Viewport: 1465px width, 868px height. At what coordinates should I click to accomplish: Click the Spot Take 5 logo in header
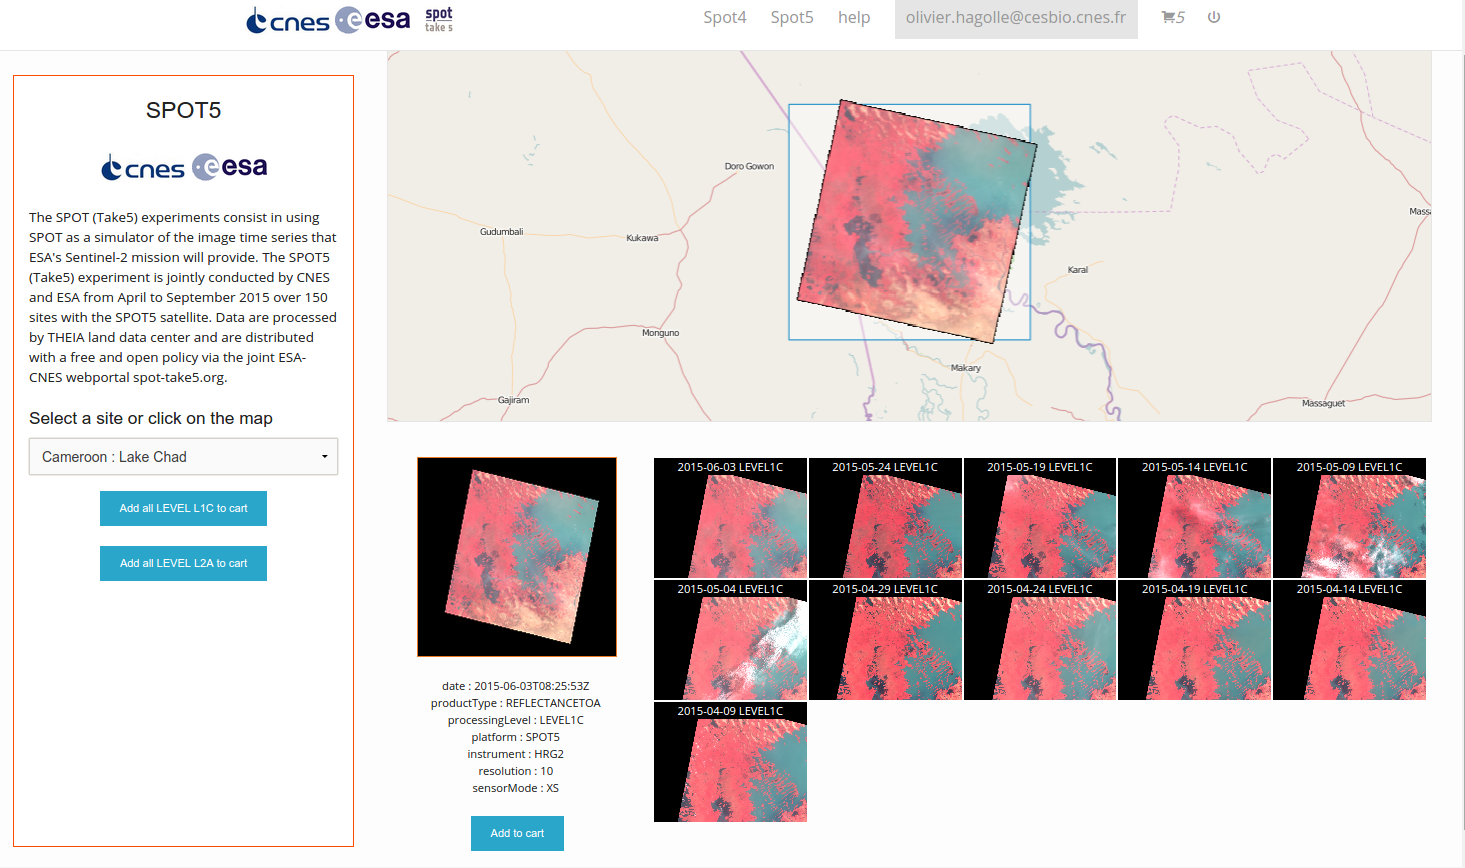(439, 19)
